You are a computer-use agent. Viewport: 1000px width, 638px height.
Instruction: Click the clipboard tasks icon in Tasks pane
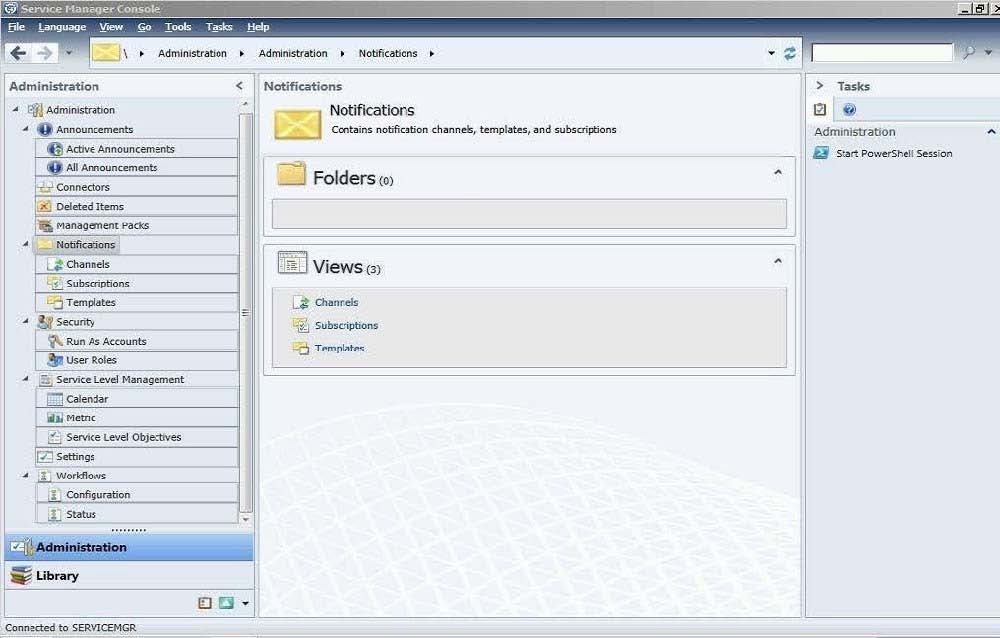point(820,110)
